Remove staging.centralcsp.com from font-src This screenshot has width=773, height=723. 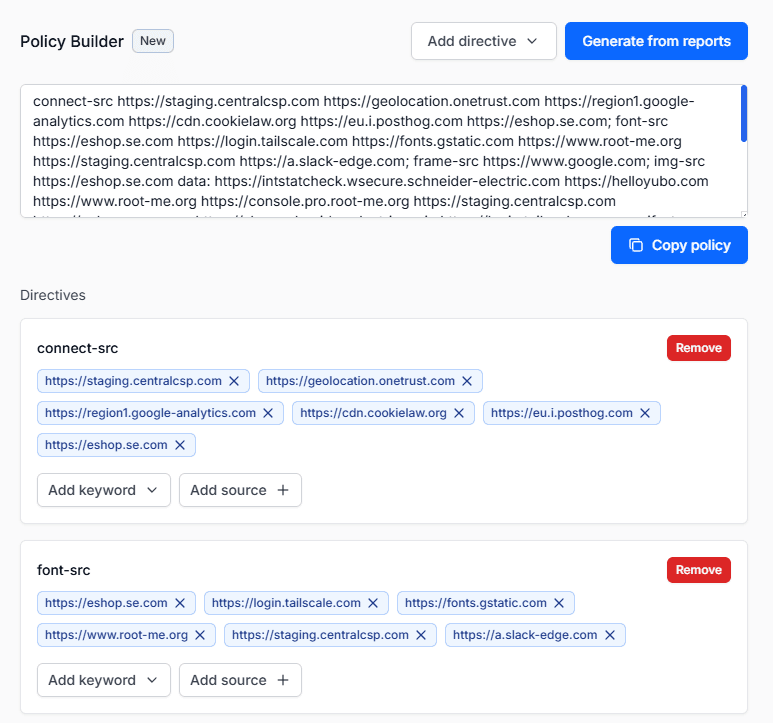421,635
